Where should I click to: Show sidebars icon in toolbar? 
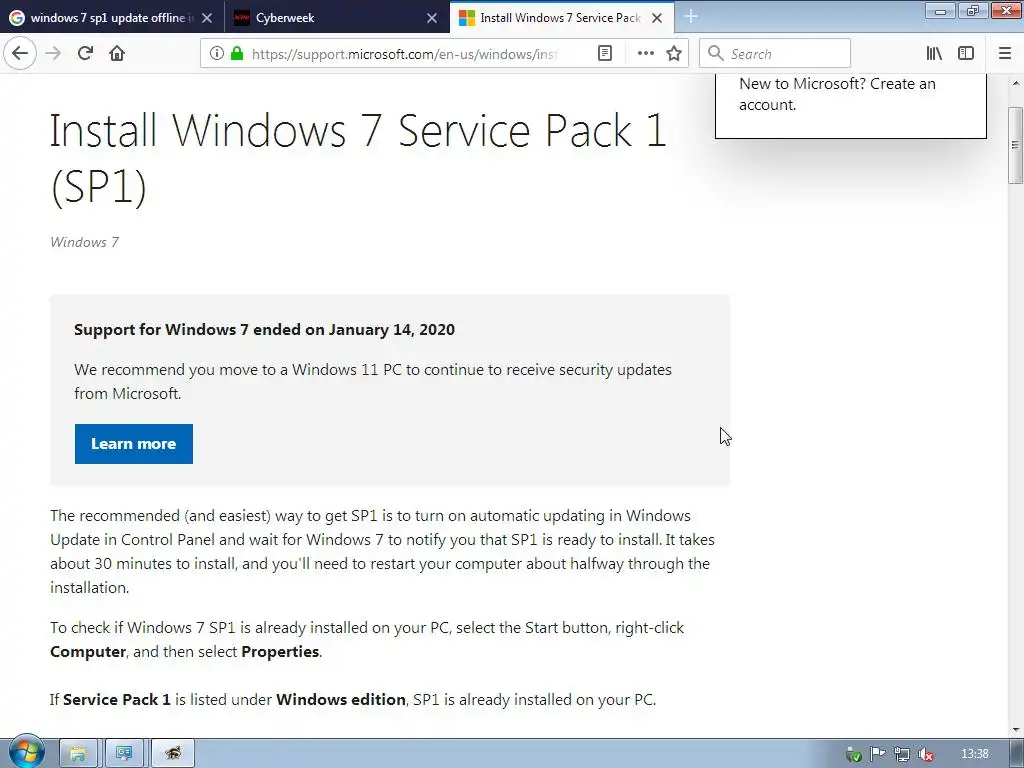[966, 54]
